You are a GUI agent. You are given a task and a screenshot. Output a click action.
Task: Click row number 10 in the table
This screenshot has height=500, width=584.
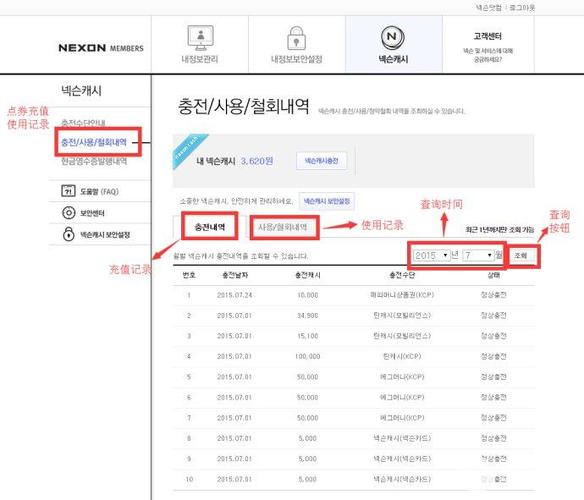[189, 479]
